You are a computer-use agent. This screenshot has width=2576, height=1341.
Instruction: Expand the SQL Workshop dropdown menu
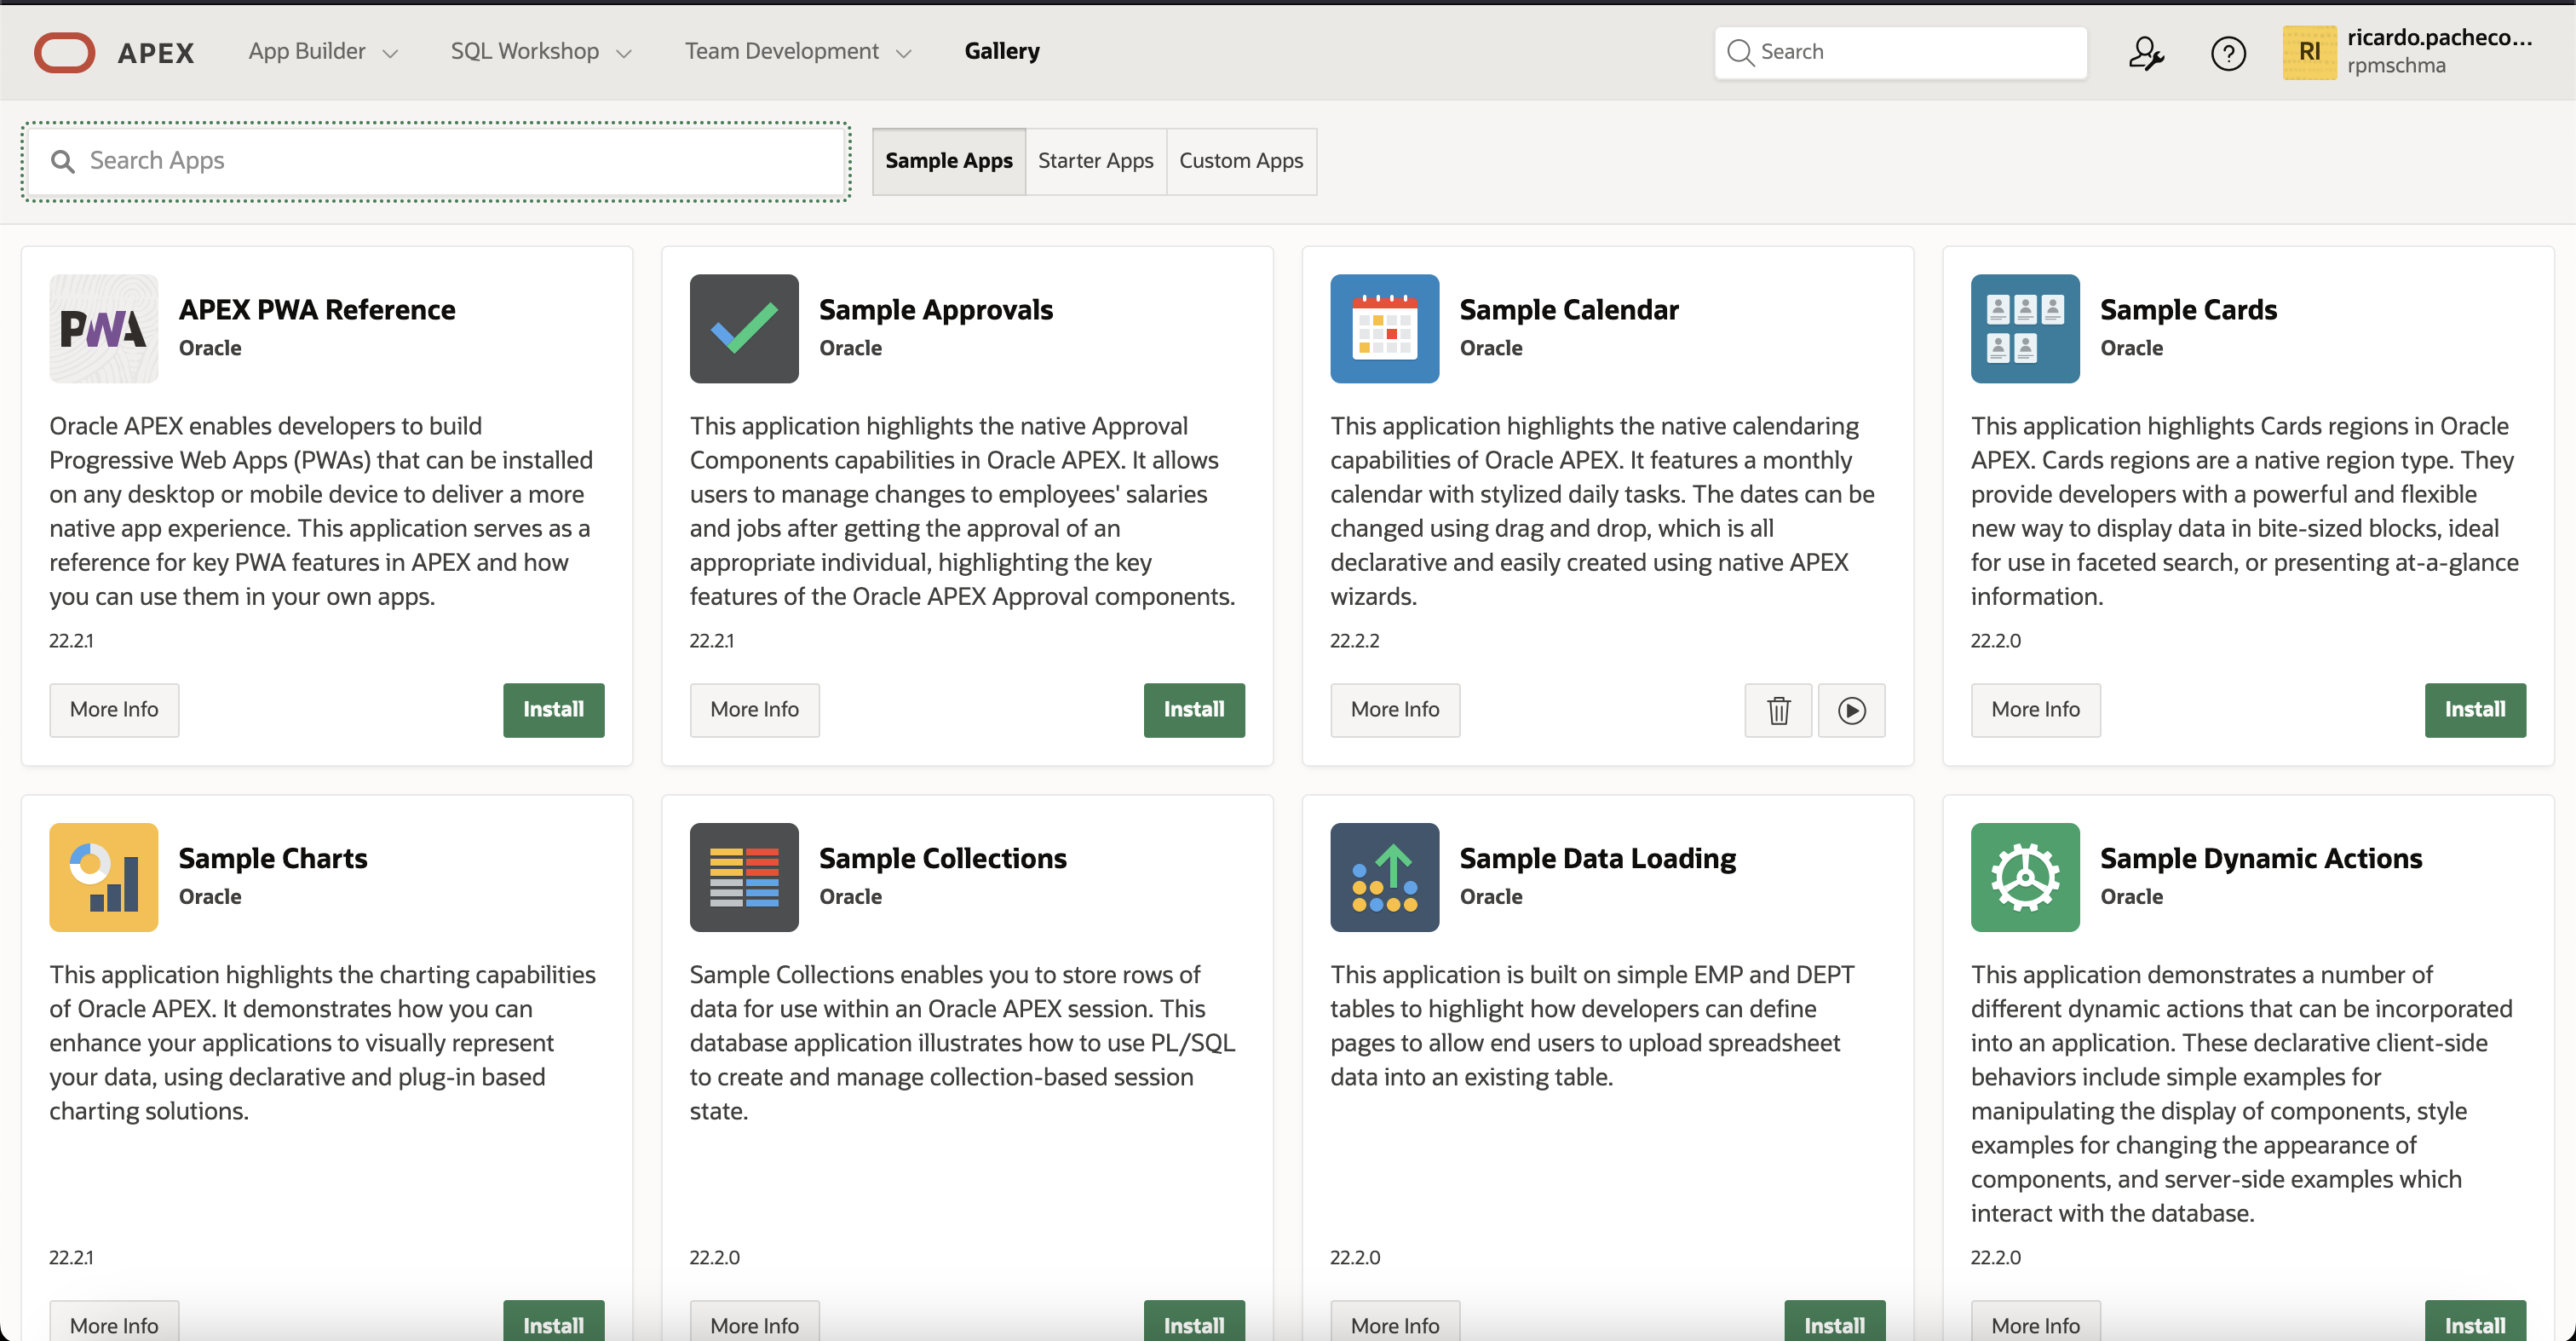click(540, 51)
